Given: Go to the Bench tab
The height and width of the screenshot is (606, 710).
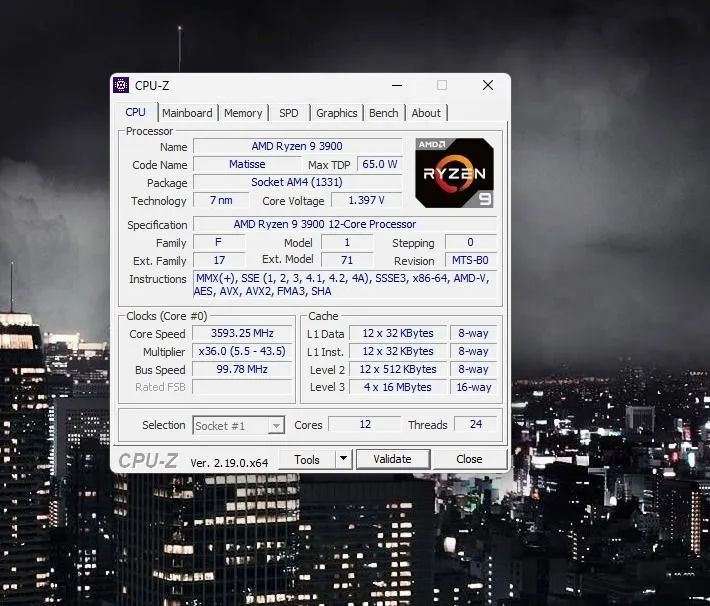Looking at the screenshot, I should pyautogui.click(x=384, y=113).
